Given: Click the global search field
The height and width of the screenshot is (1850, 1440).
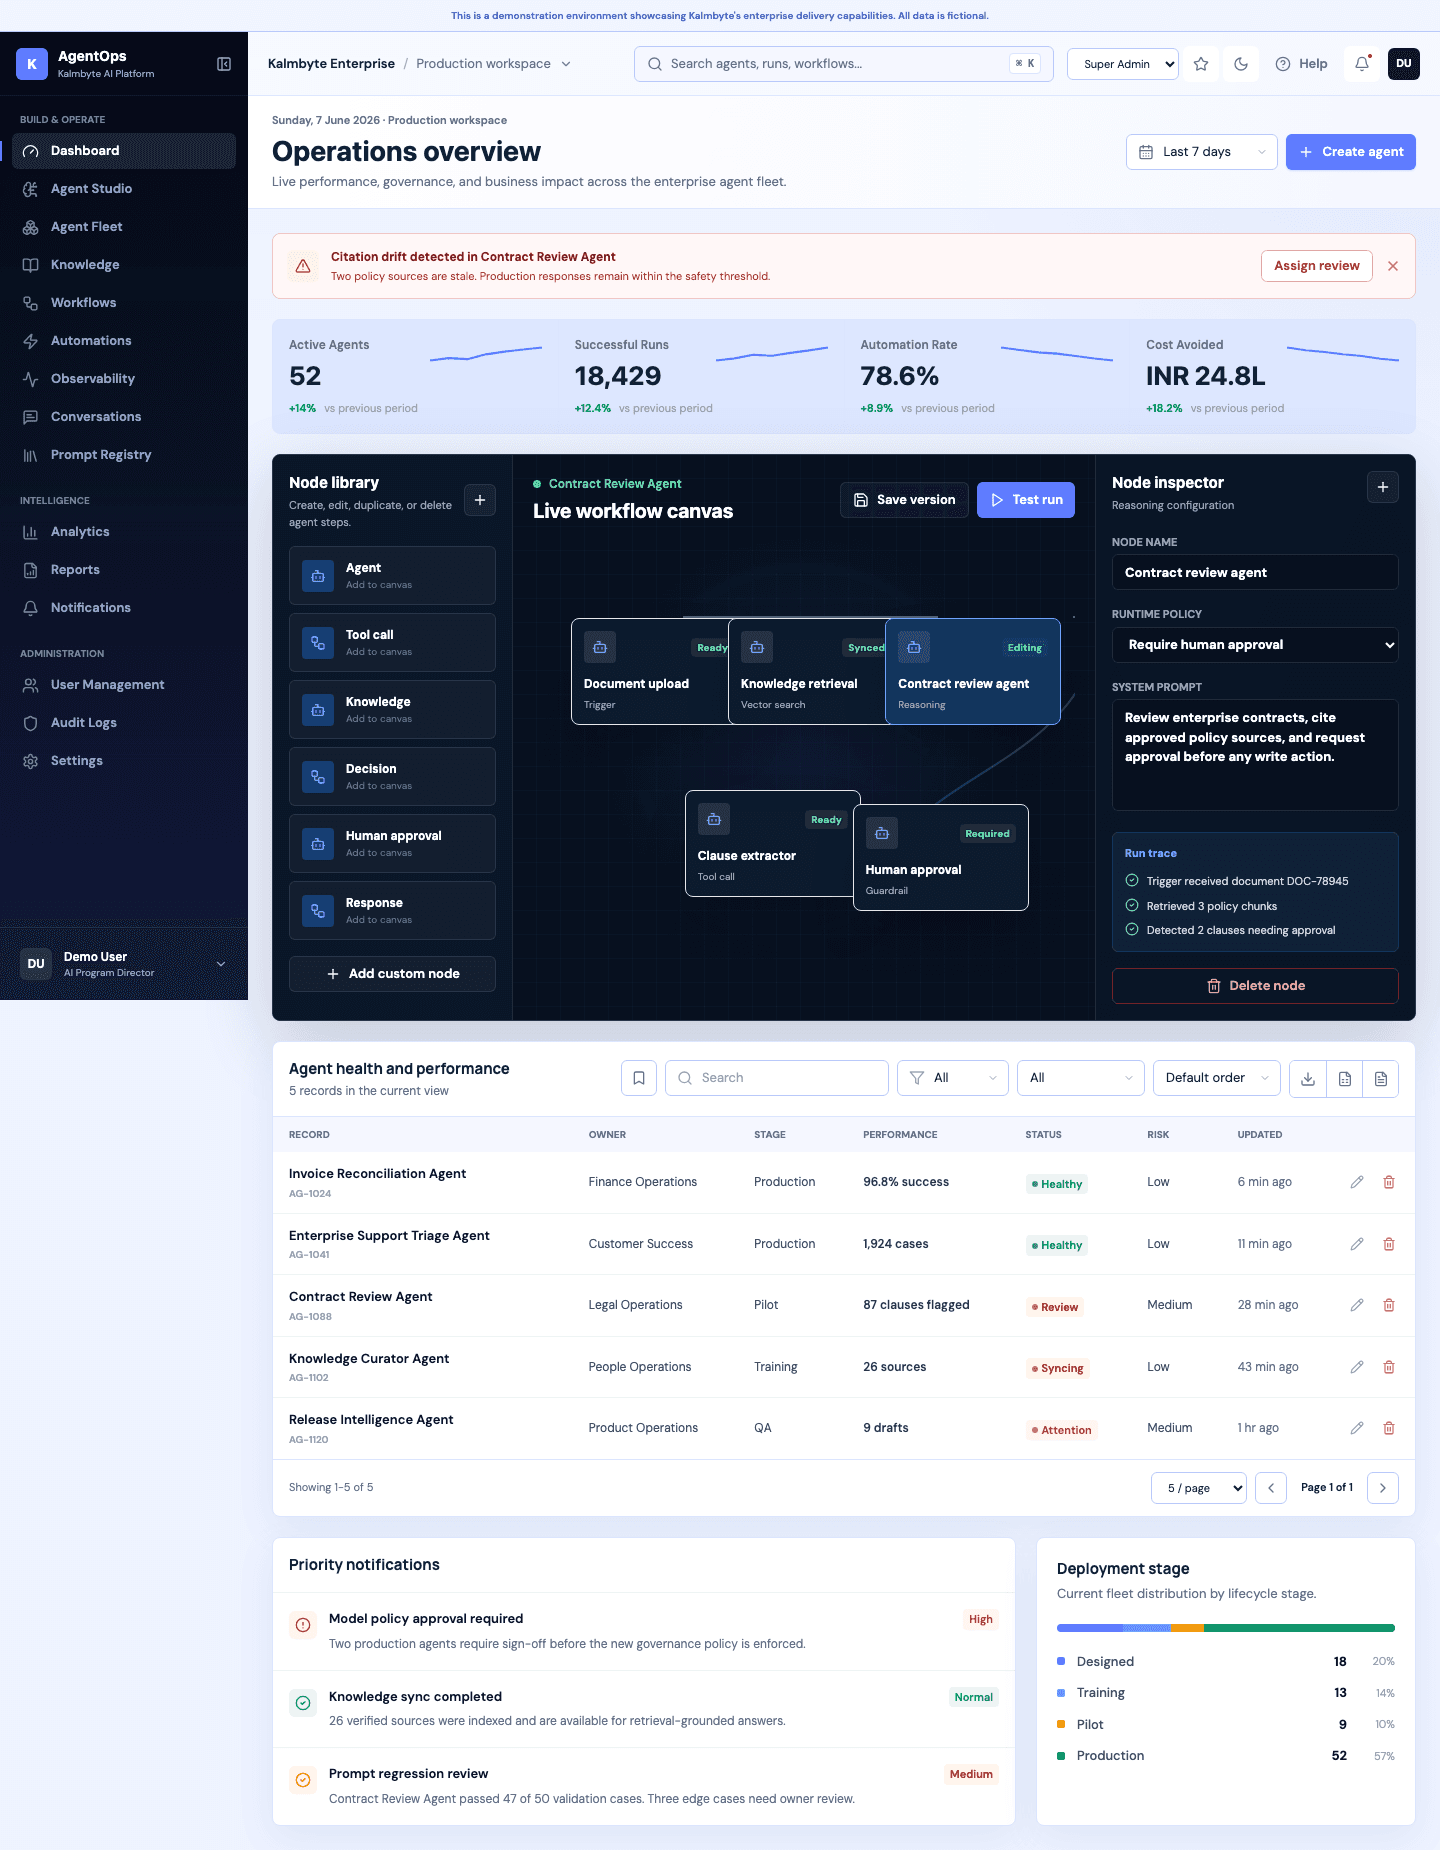Looking at the screenshot, I should (x=844, y=64).
